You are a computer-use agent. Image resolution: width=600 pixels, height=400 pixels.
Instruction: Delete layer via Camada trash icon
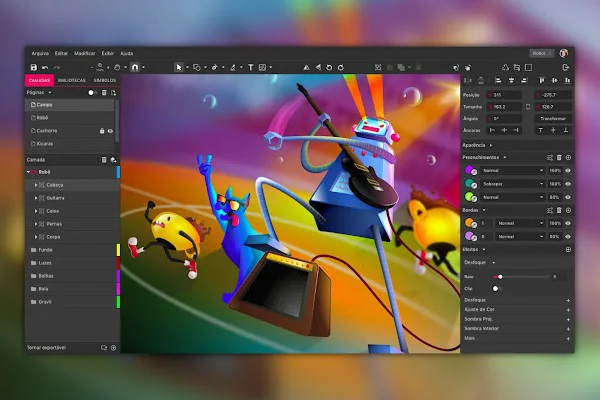click(104, 160)
